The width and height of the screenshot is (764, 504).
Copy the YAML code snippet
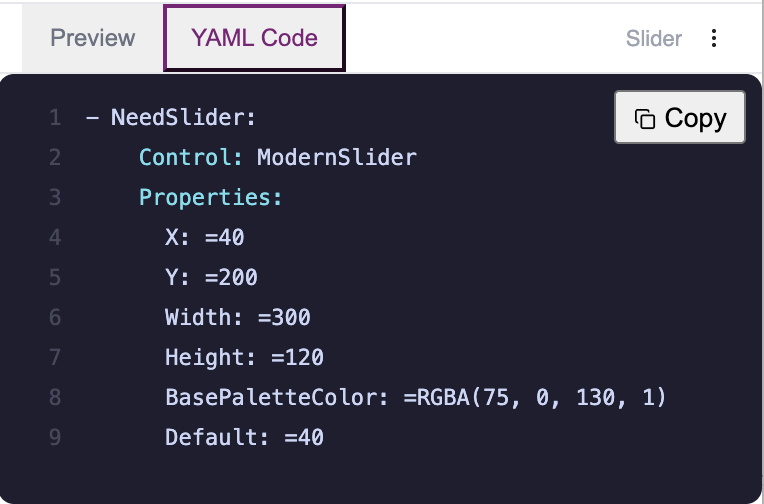pos(680,117)
